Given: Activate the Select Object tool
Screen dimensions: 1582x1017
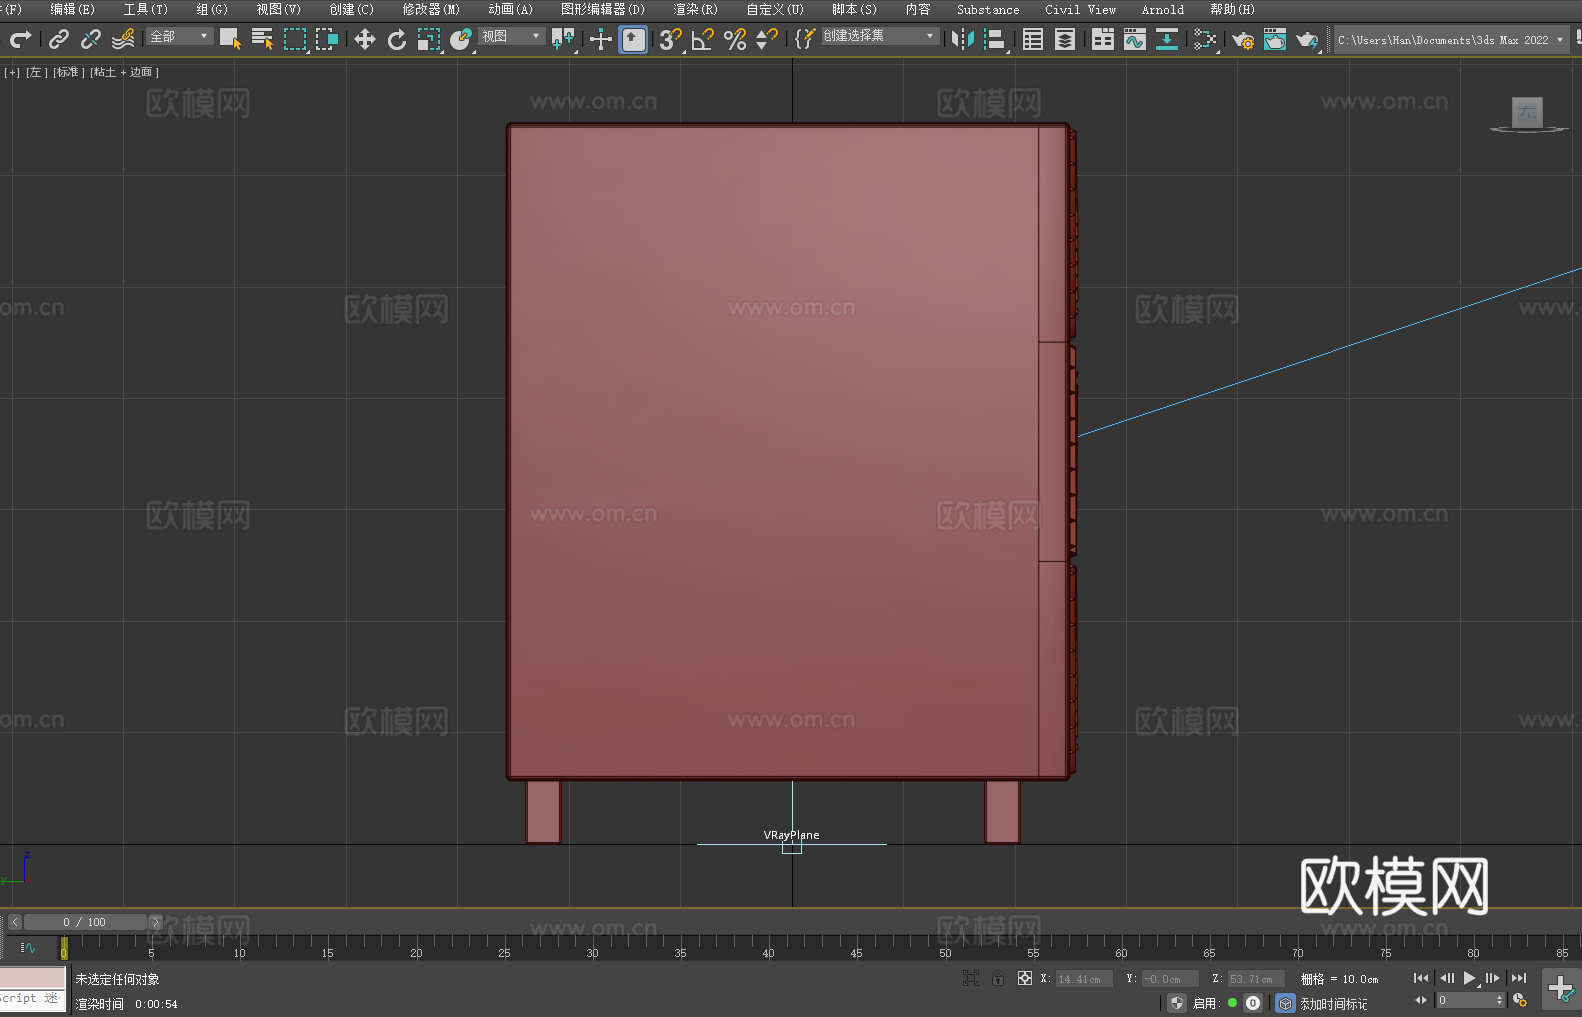Looking at the screenshot, I should click(x=230, y=39).
